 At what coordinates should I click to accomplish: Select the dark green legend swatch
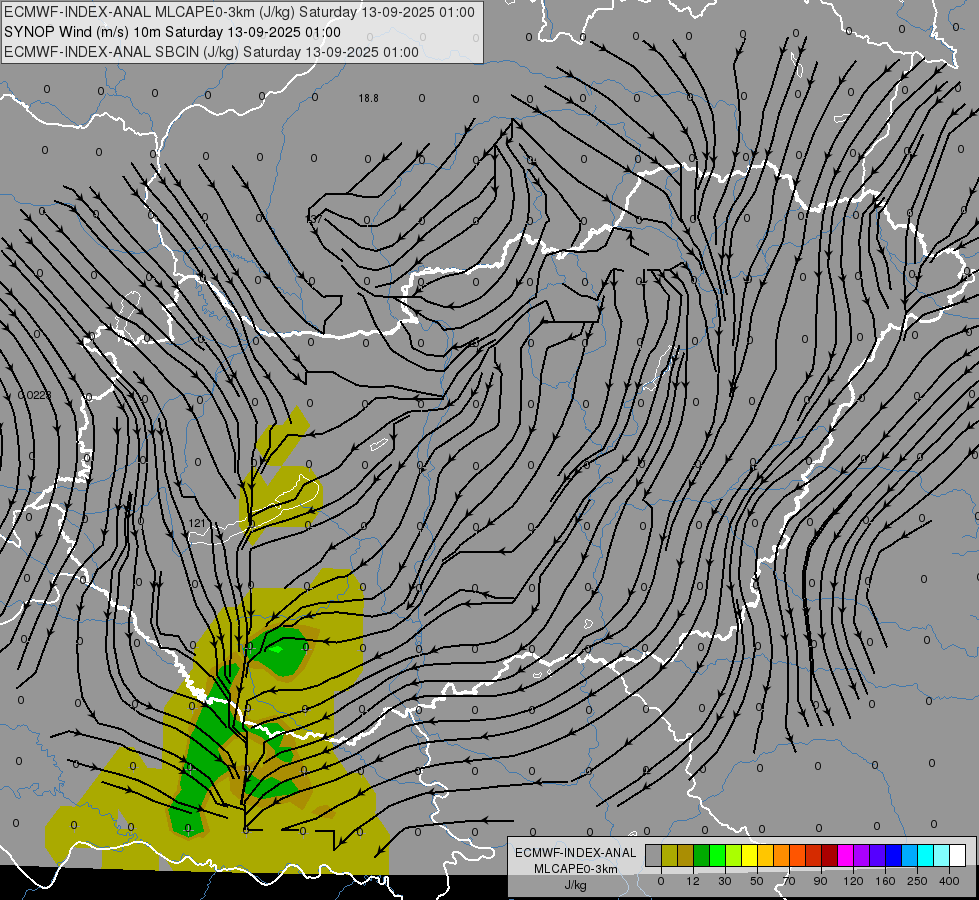click(x=702, y=855)
